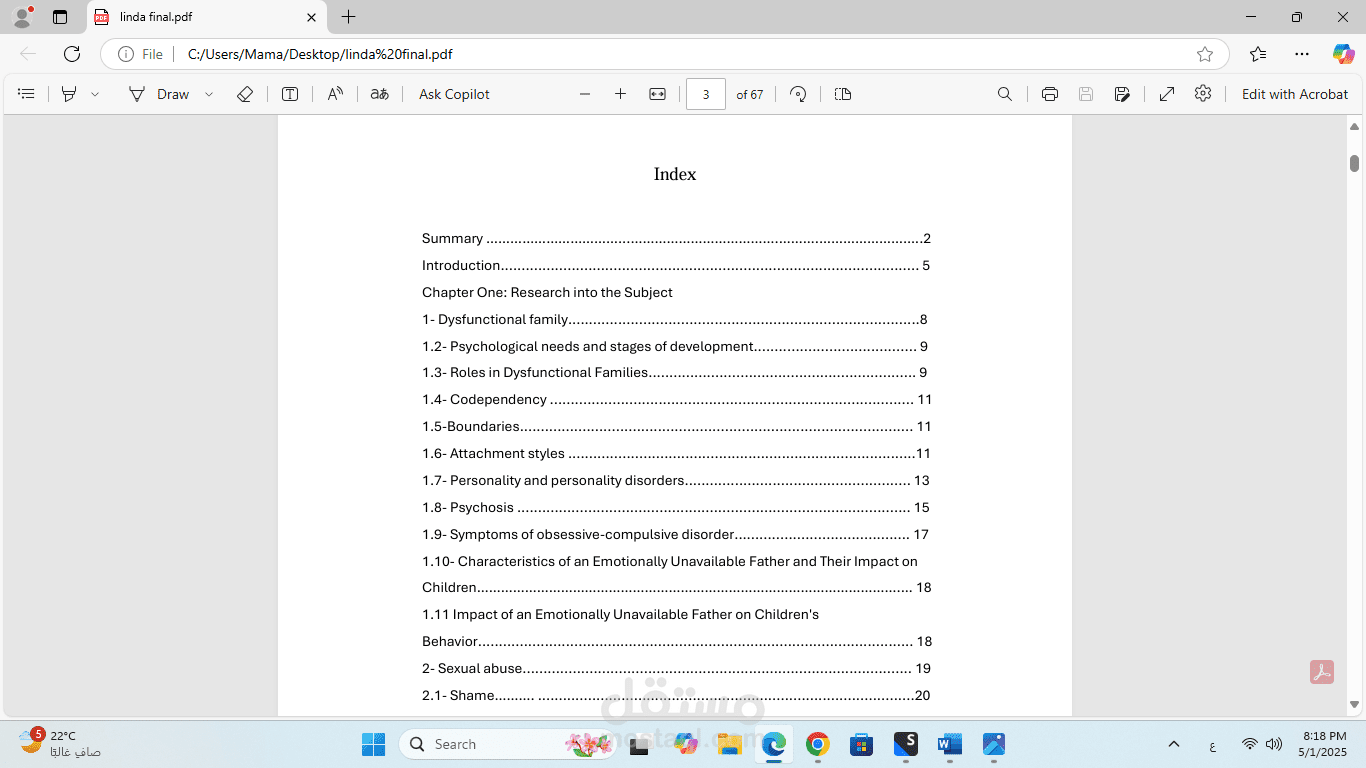1366x768 pixels.
Task: Click the page number field showing 3
Action: (x=706, y=94)
